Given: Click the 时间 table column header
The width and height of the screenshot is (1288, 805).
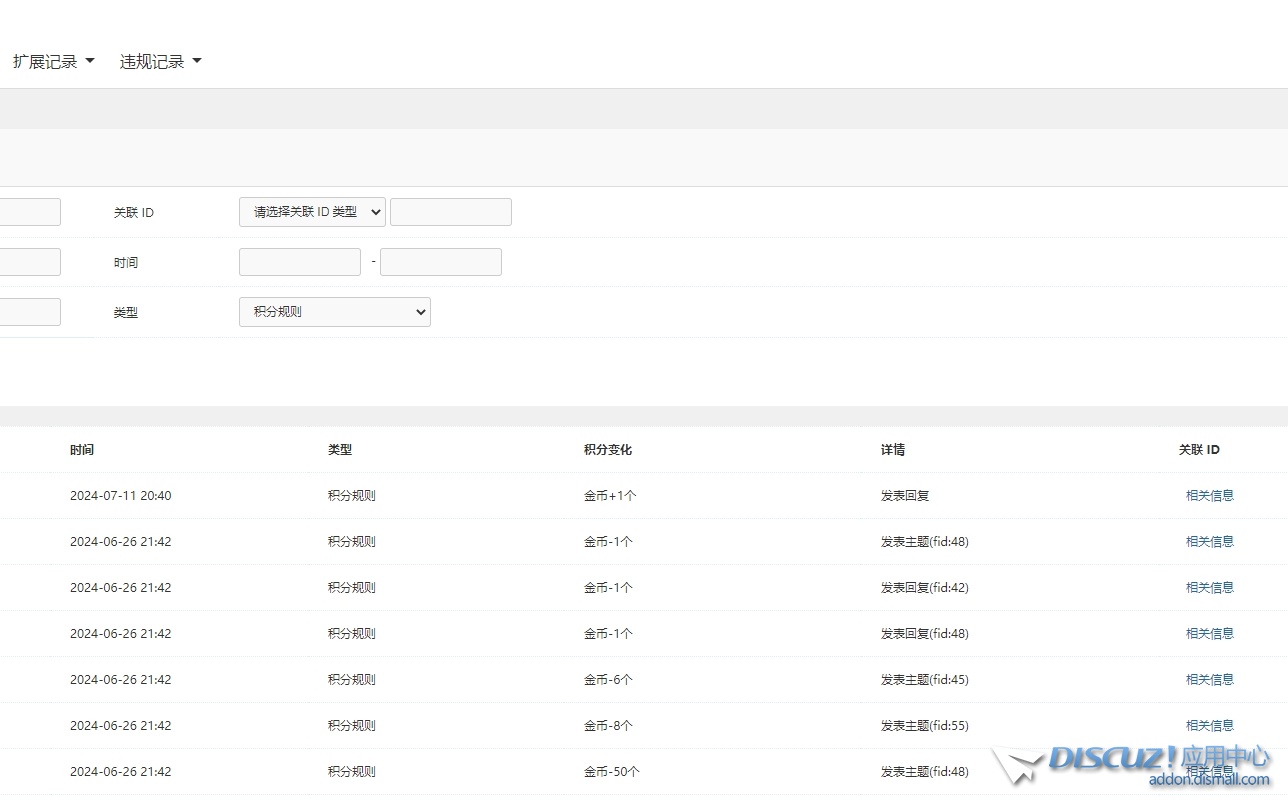Looking at the screenshot, I should coord(82,450).
